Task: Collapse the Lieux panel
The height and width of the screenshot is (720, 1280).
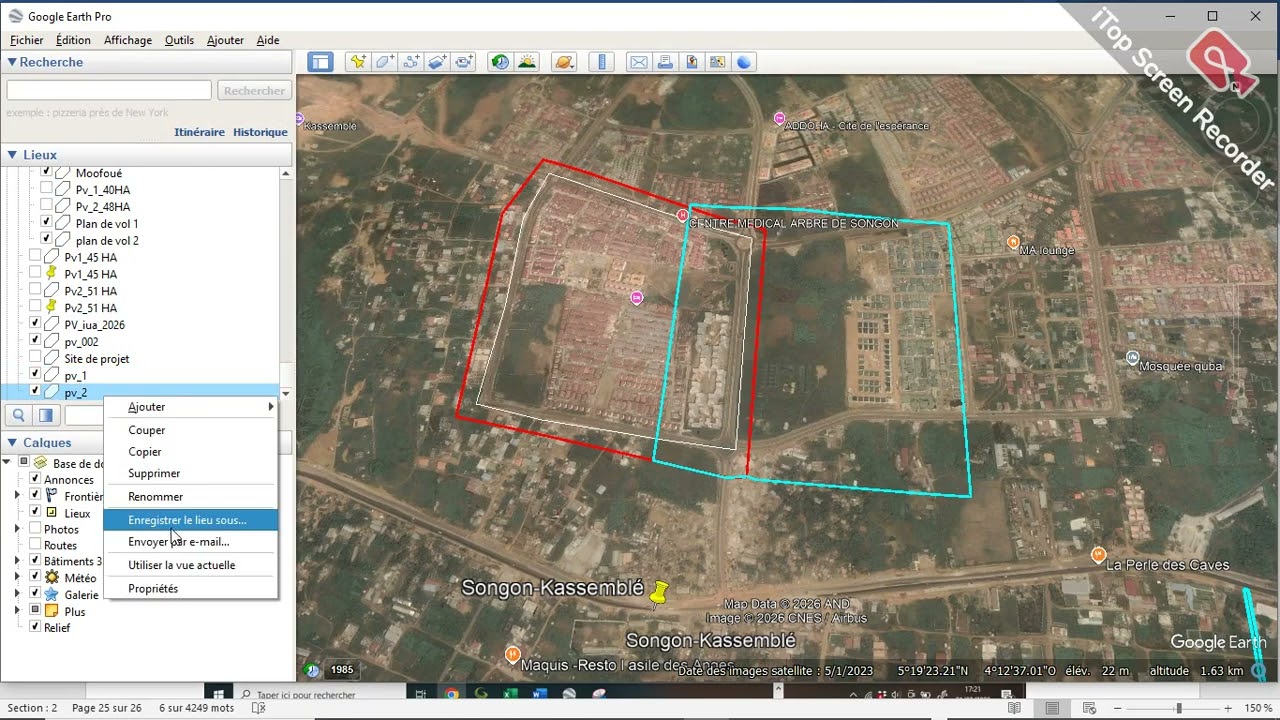Action: (12, 155)
